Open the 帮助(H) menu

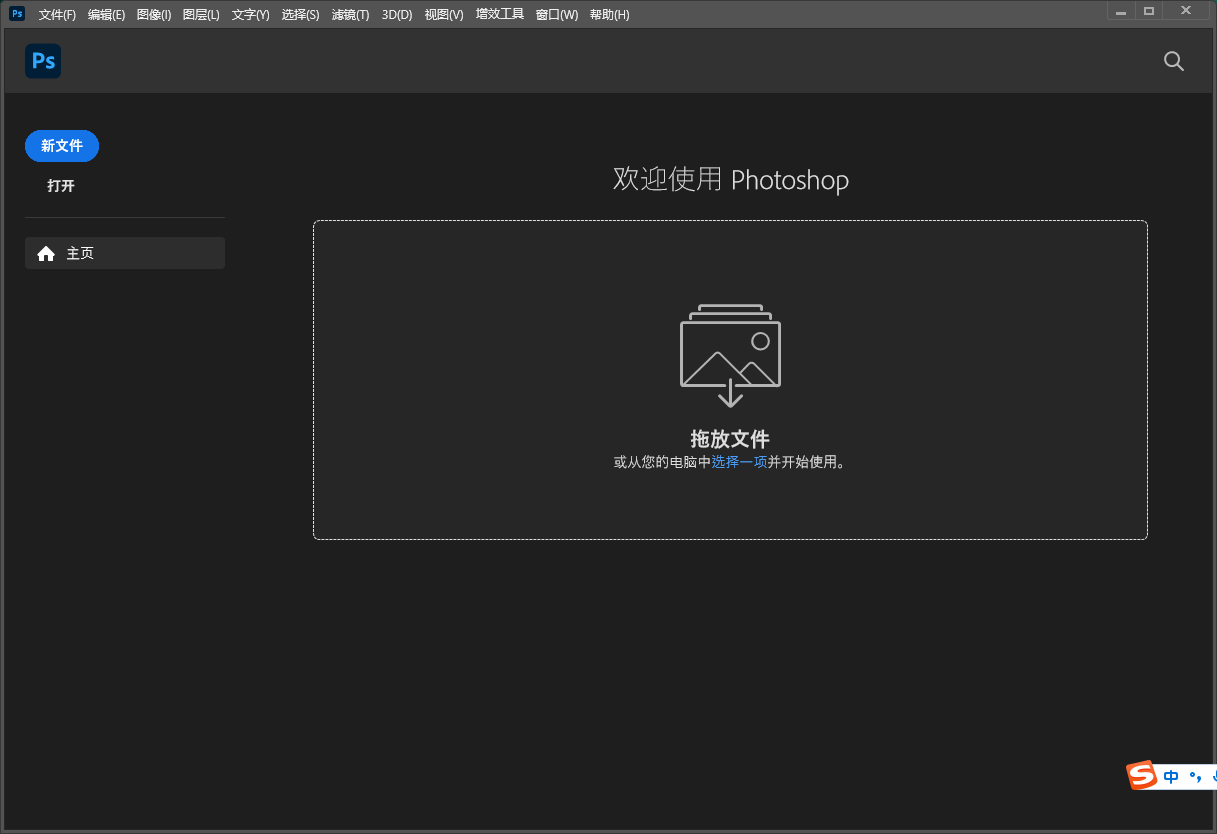point(609,14)
